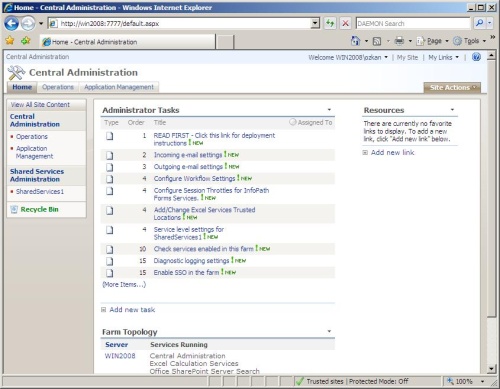Image resolution: width=500 pixels, height=389 pixels.
Task: Click plus icon beside Add new link
Action: tap(365, 153)
